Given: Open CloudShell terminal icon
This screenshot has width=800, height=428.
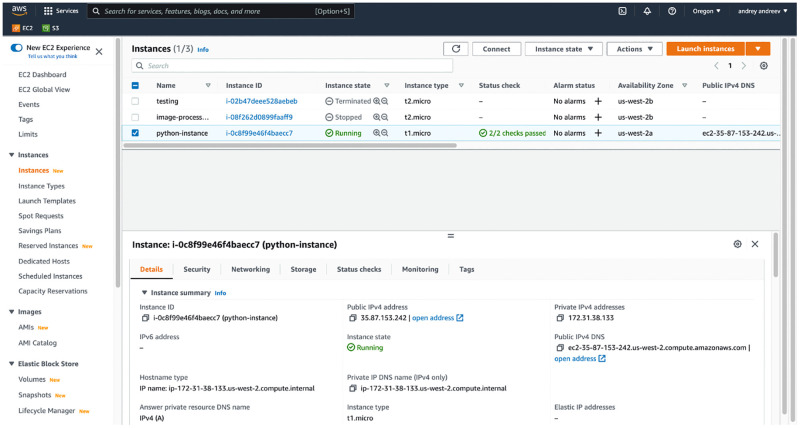Looking at the screenshot, I should point(622,11).
